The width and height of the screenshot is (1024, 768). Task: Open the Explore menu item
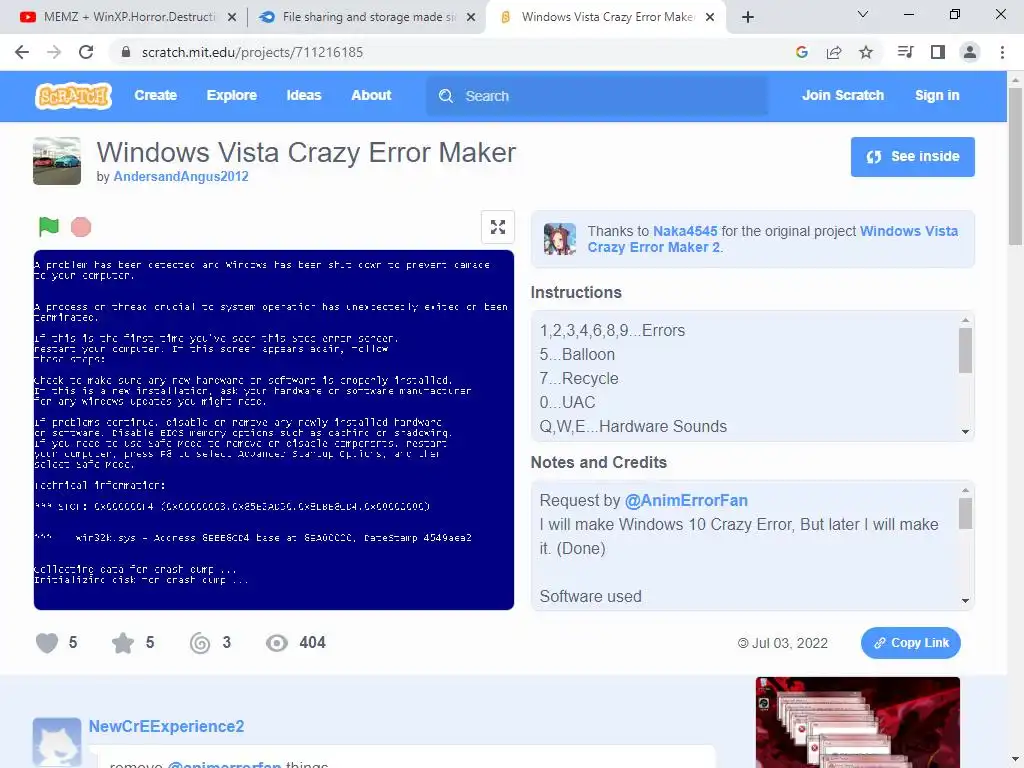(x=231, y=95)
